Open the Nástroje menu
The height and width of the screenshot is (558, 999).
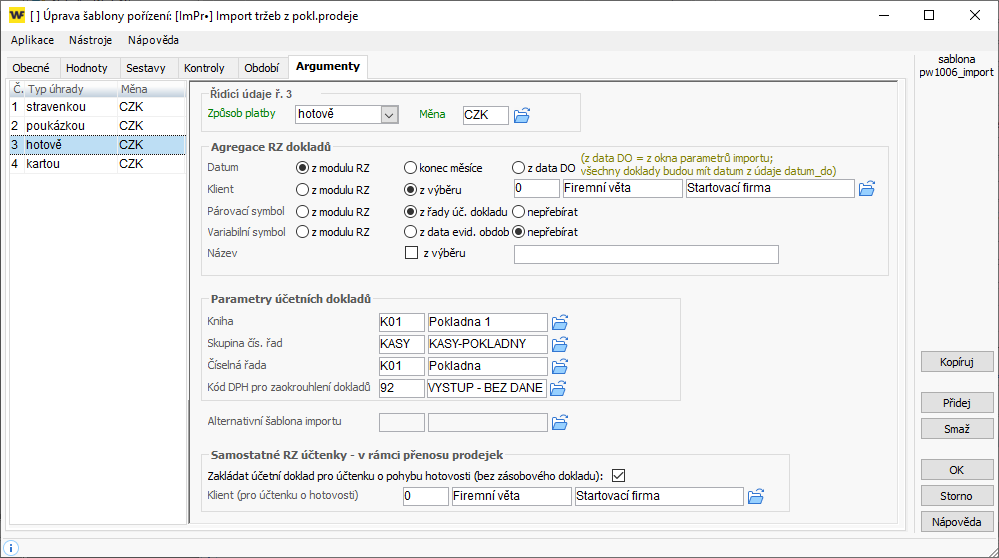click(90, 40)
